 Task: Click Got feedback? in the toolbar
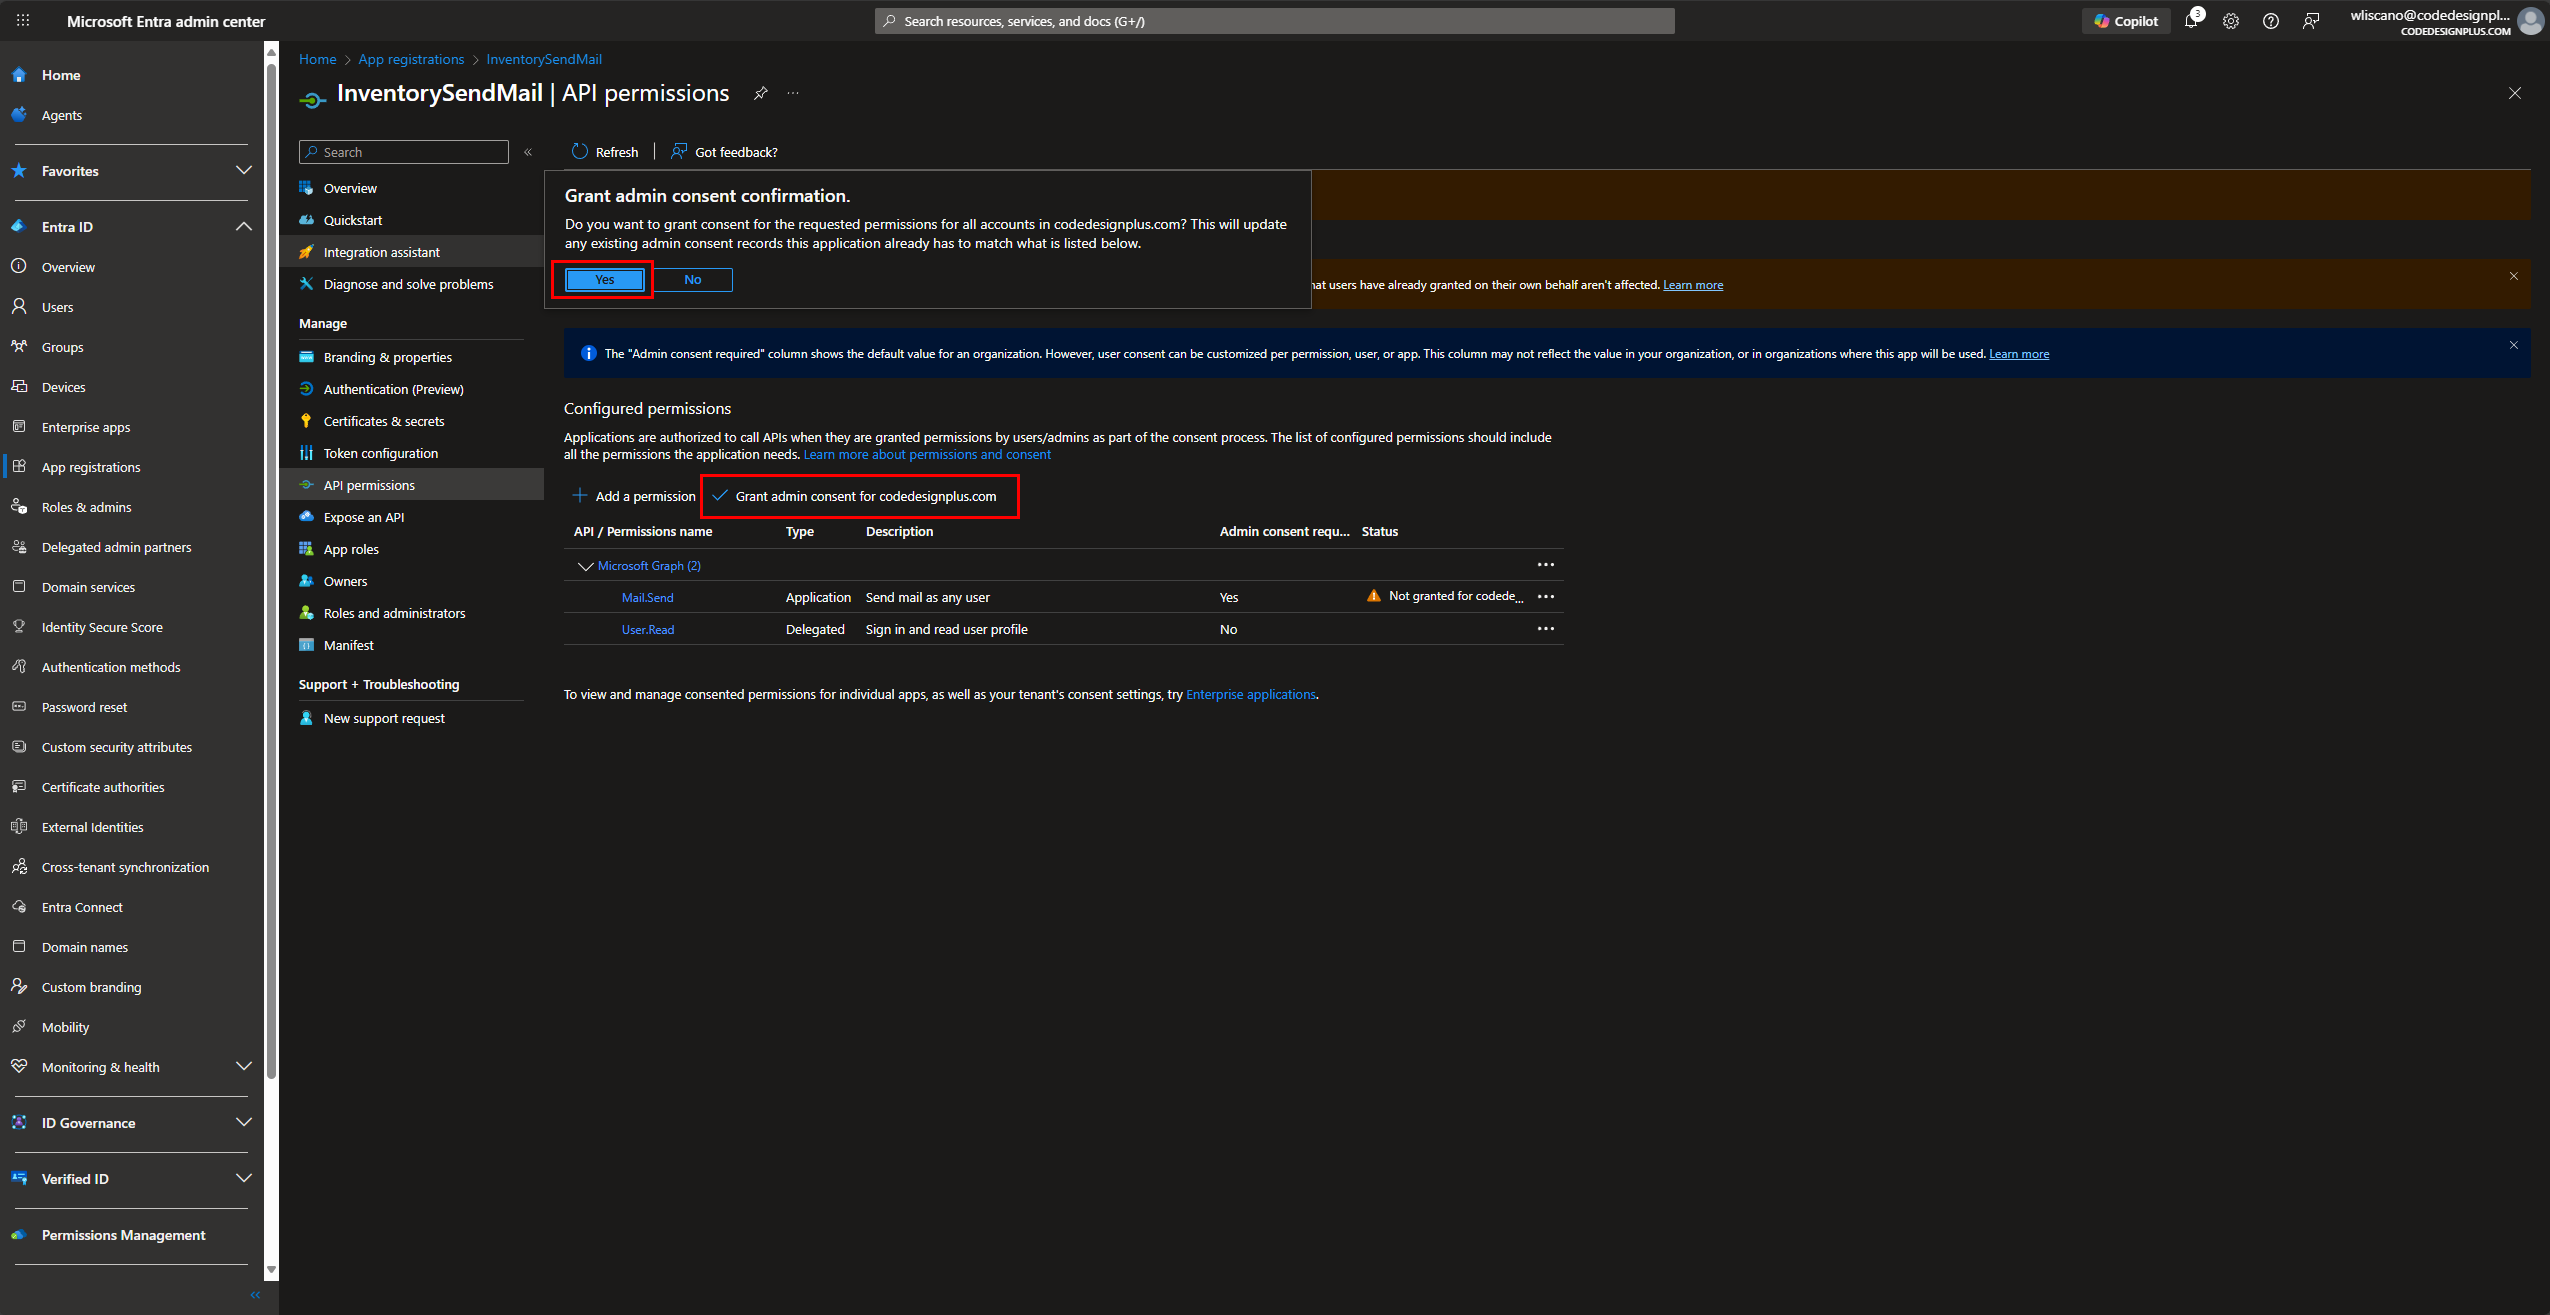724,152
